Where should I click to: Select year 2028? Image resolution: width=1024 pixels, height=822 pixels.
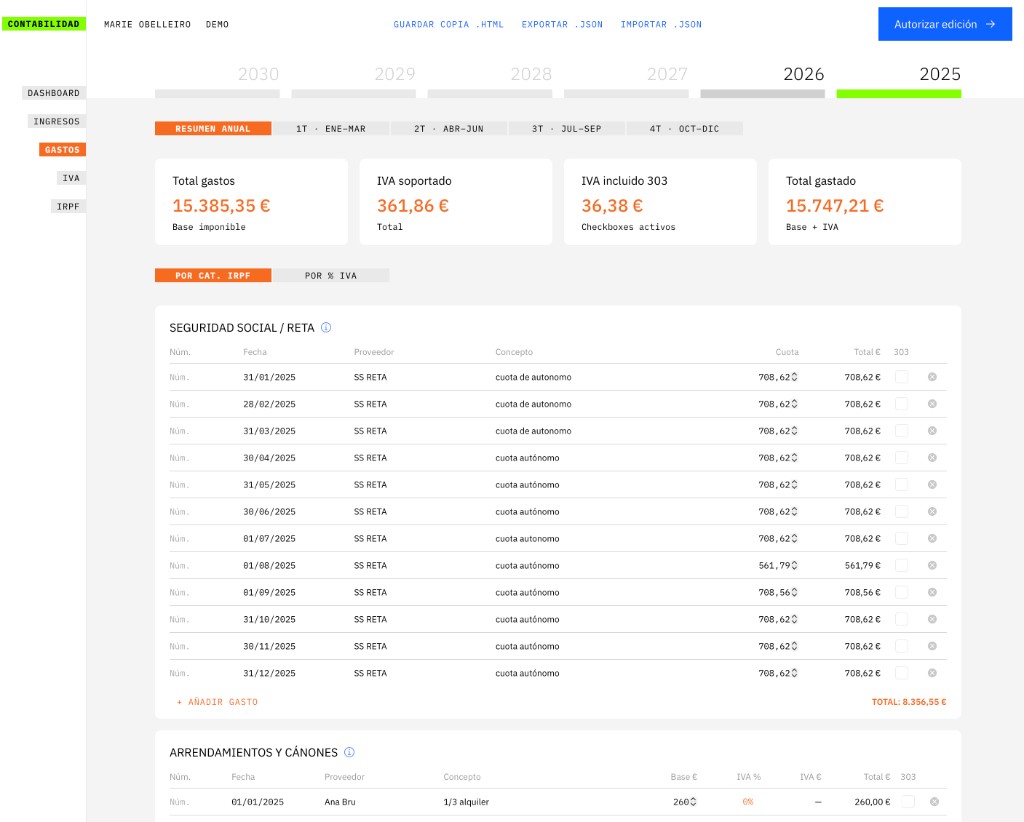coord(490,82)
